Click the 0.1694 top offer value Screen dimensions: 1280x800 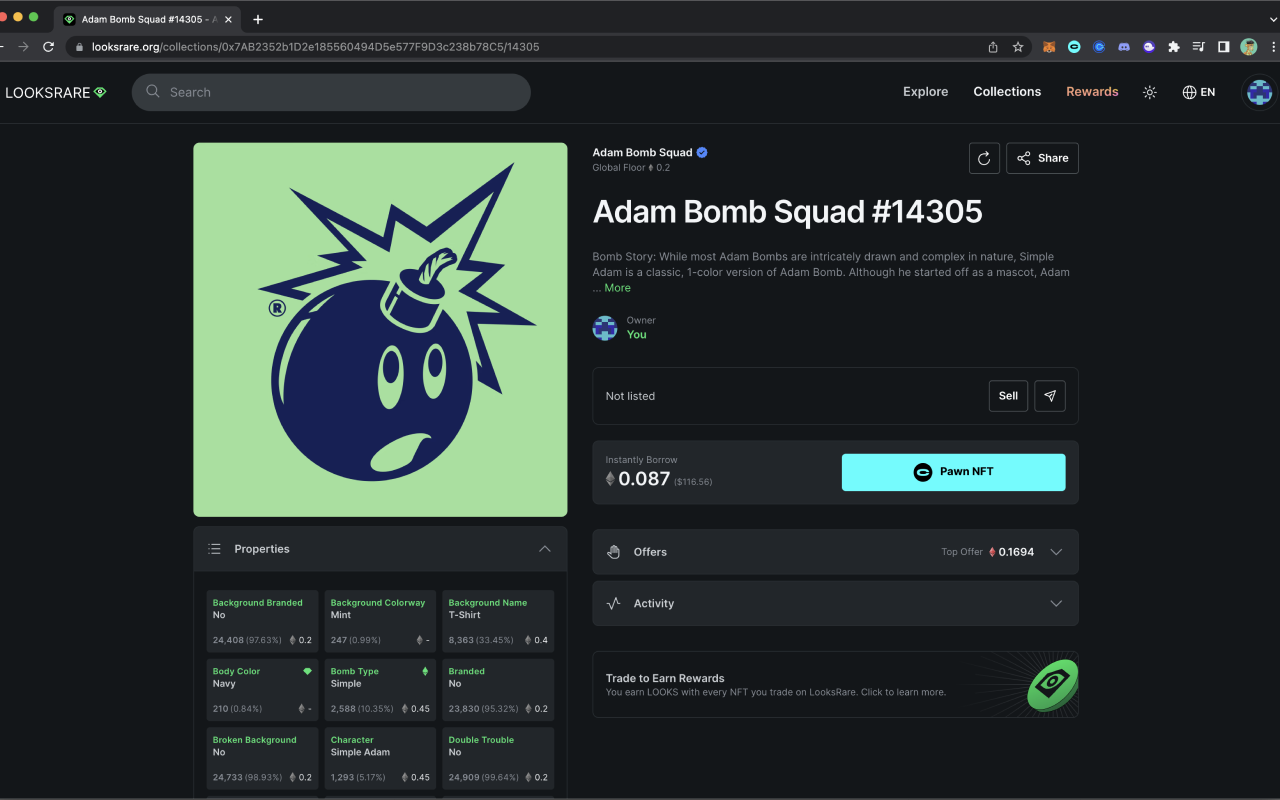1016,552
